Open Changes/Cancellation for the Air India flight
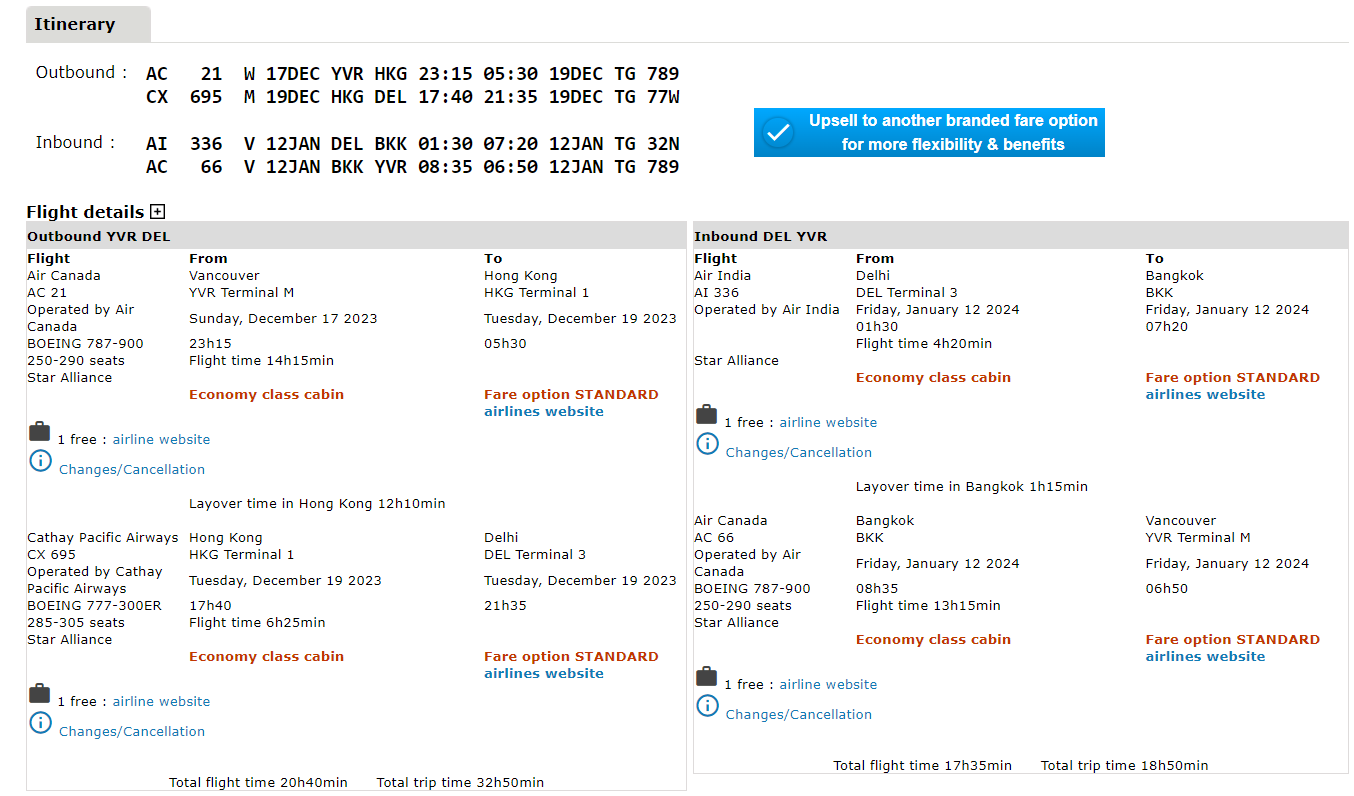 pyautogui.click(x=798, y=453)
